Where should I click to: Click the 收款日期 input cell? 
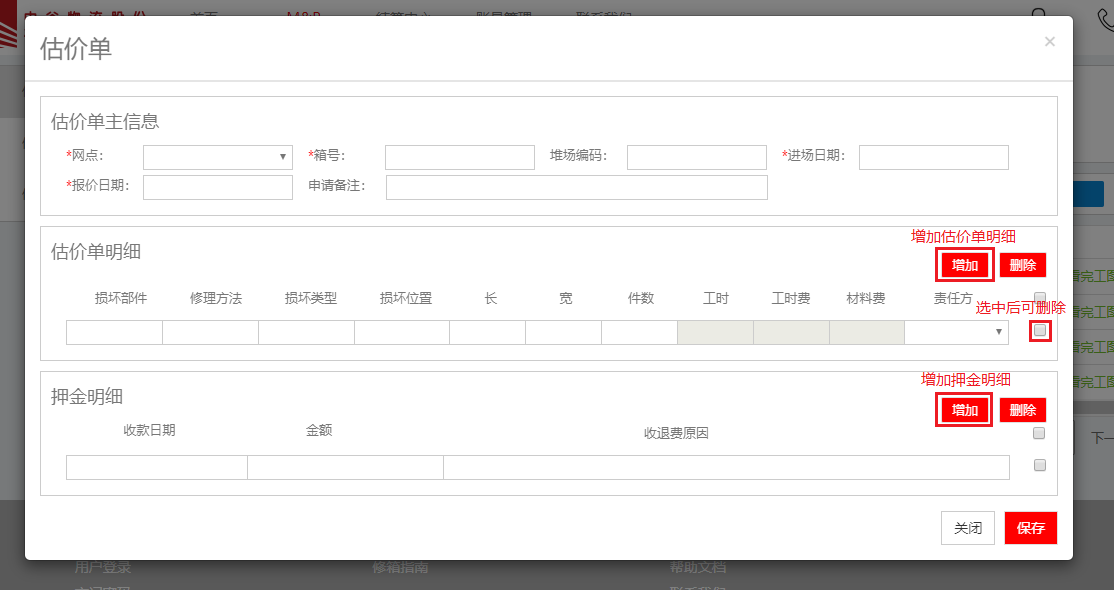coord(156,467)
